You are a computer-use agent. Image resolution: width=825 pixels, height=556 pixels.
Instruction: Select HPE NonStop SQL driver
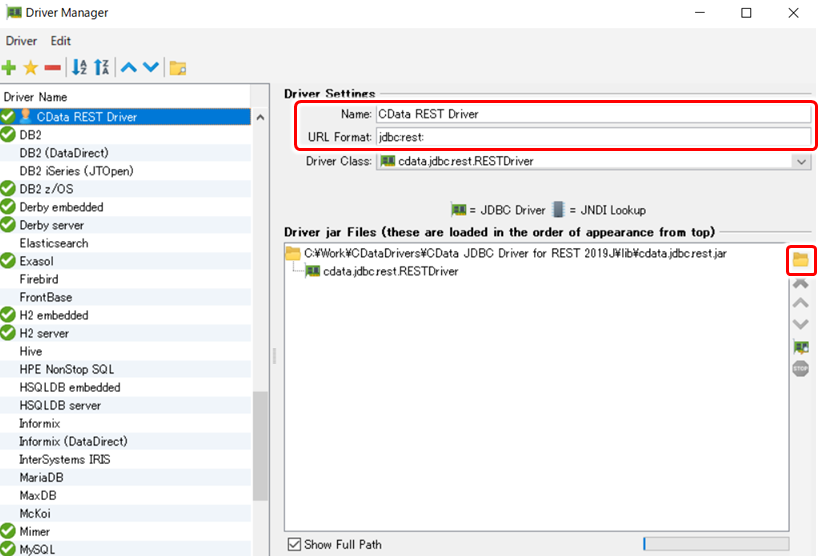coord(125,369)
